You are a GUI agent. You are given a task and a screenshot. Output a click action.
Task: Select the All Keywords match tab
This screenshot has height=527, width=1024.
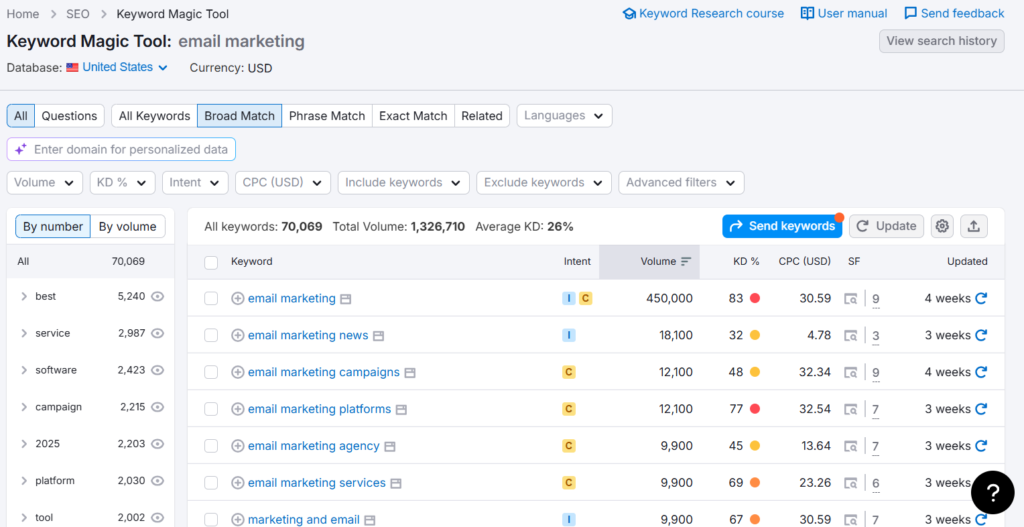click(x=154, y=116)
